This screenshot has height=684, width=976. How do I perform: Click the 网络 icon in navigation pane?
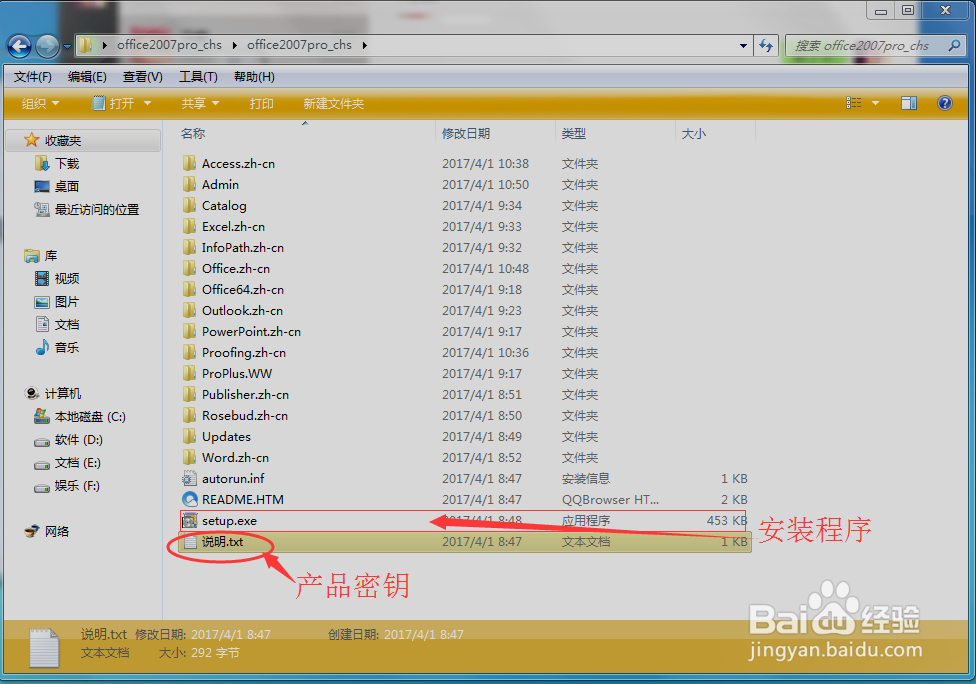tap(32, 532)
